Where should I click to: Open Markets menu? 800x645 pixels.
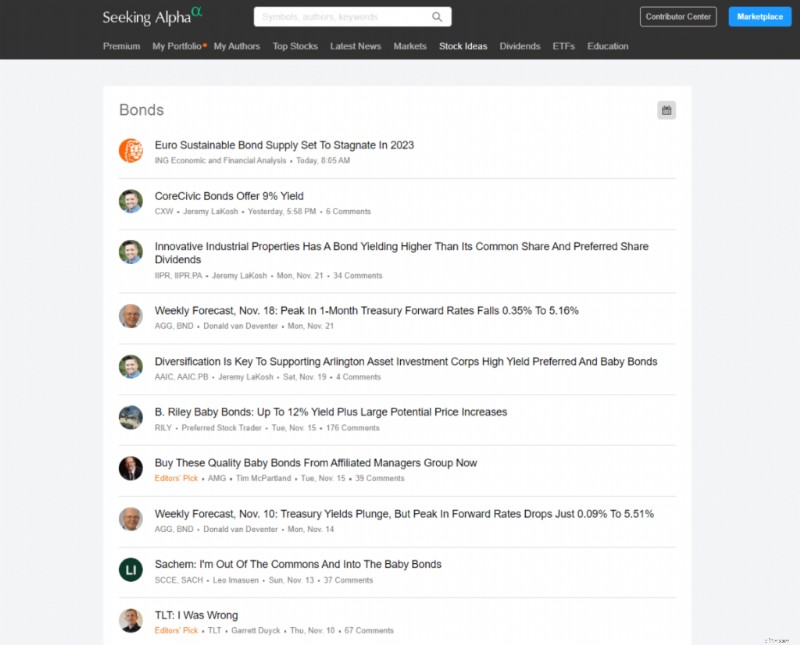coord(410,46)
